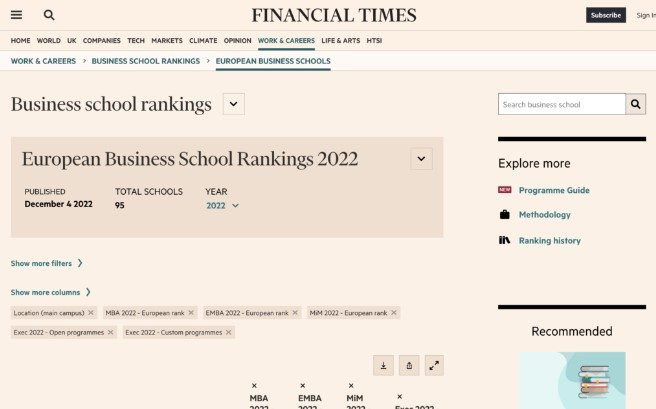Expand Show more filters
This screenshot has width=656, height=409.
(x=46, y=263)
